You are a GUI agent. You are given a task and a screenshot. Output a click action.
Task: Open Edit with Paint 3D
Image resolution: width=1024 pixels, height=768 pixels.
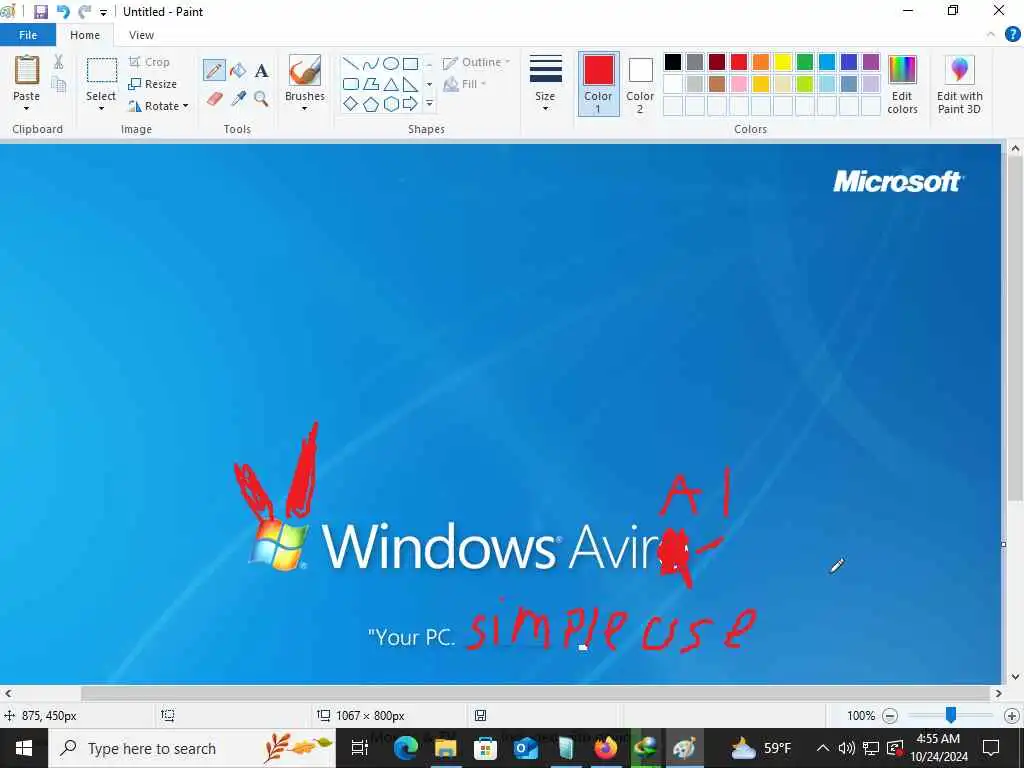(x=959, y=85)
